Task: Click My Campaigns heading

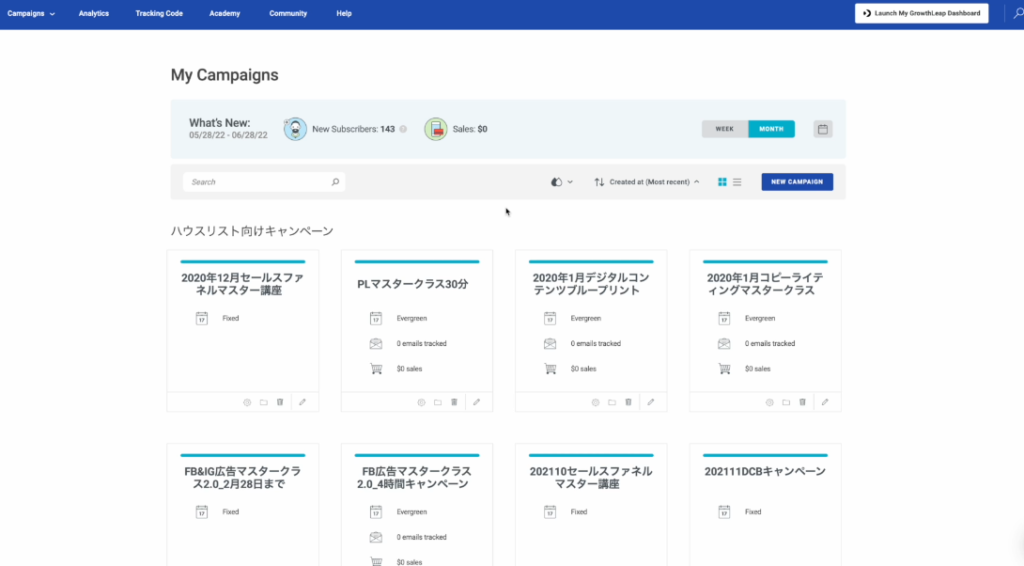Action: [x=225, y=75]
